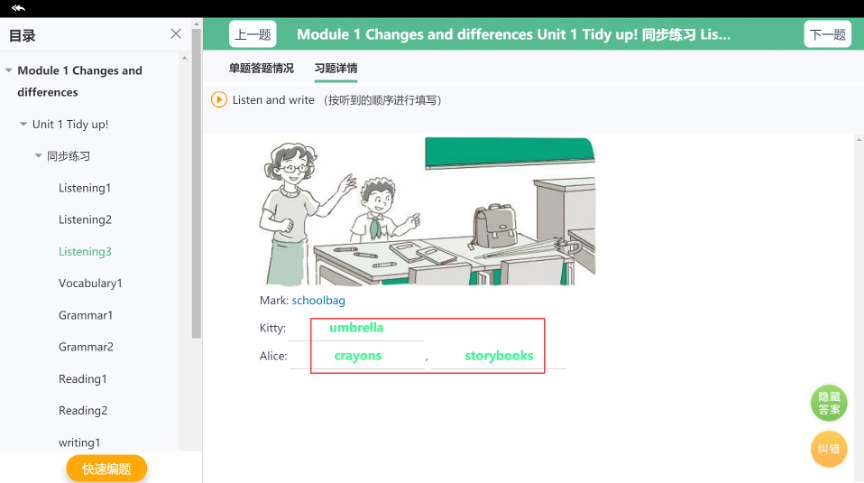Viewport: 864px width, 483px height.
Task: Select the 习题详情 tab
Action: 336,68
